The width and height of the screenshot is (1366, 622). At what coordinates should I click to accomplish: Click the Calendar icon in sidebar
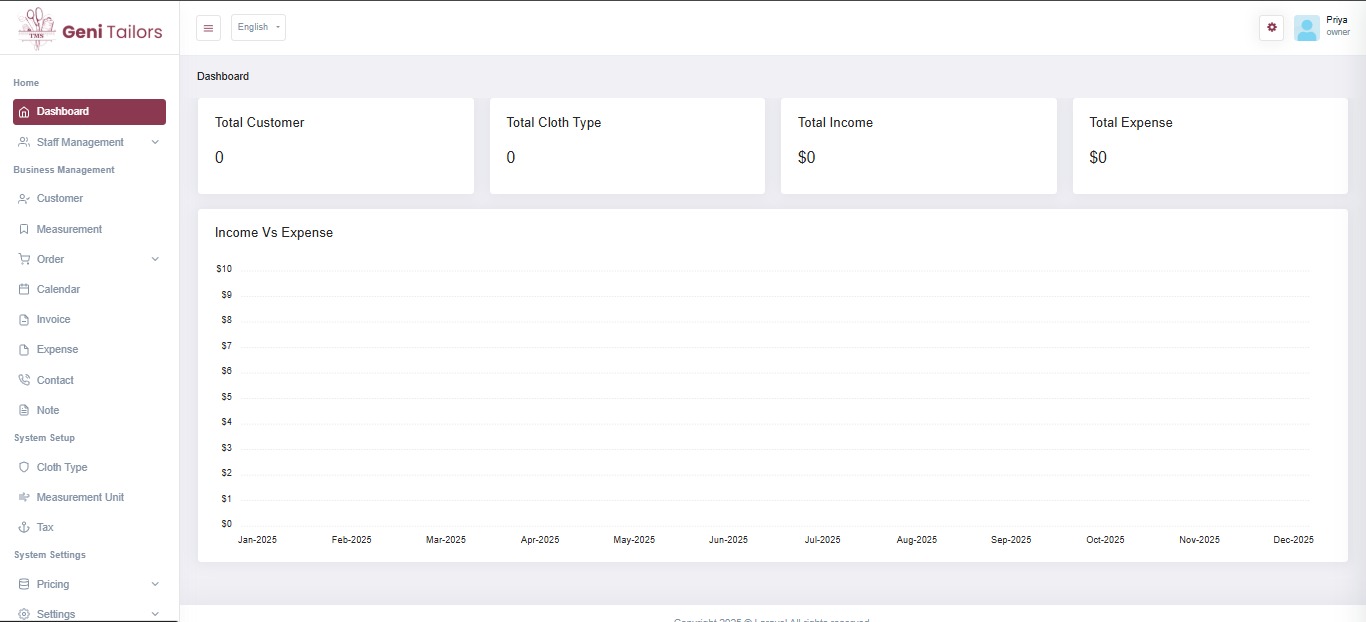pyautogui.click(x=24, y=289)
